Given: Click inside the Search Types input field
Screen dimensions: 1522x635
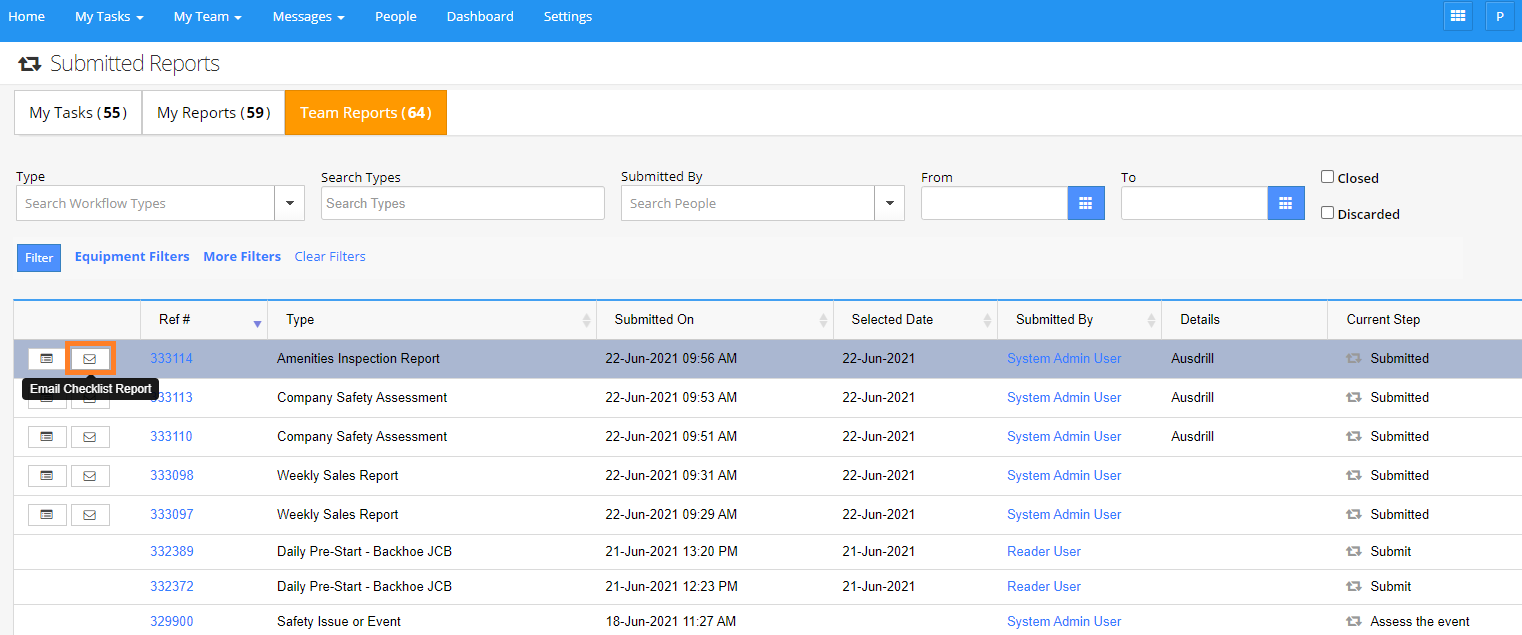Looking at the screenshot, I should pos(462,203).
